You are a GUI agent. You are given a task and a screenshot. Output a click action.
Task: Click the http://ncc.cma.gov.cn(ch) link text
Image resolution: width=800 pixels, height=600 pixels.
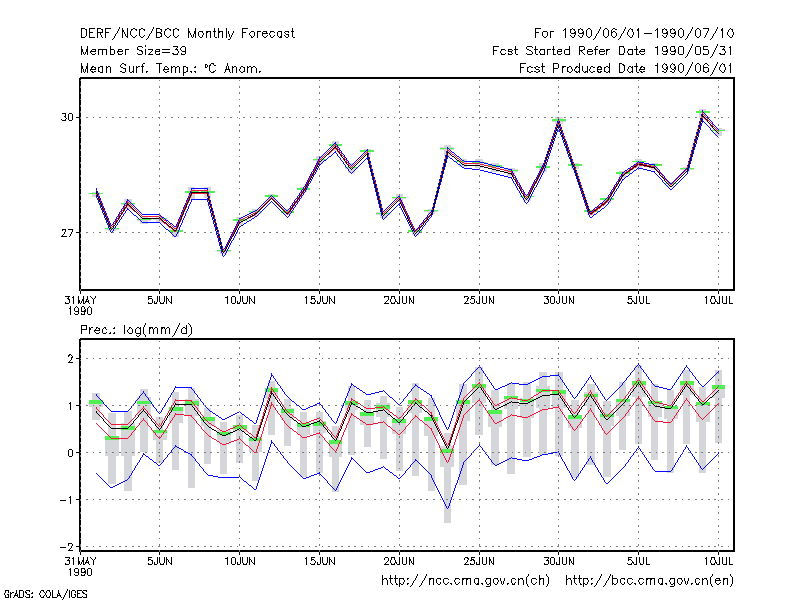[465, 581]
